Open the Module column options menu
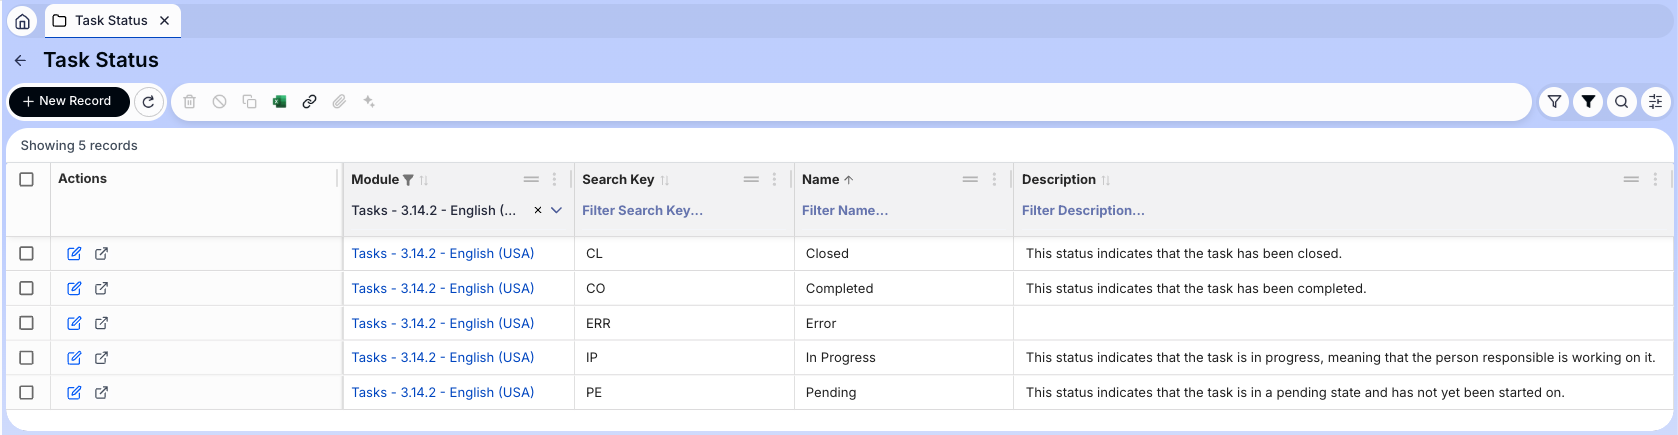The width and height of the screenshot is (1678, 435). pos(554,180)
